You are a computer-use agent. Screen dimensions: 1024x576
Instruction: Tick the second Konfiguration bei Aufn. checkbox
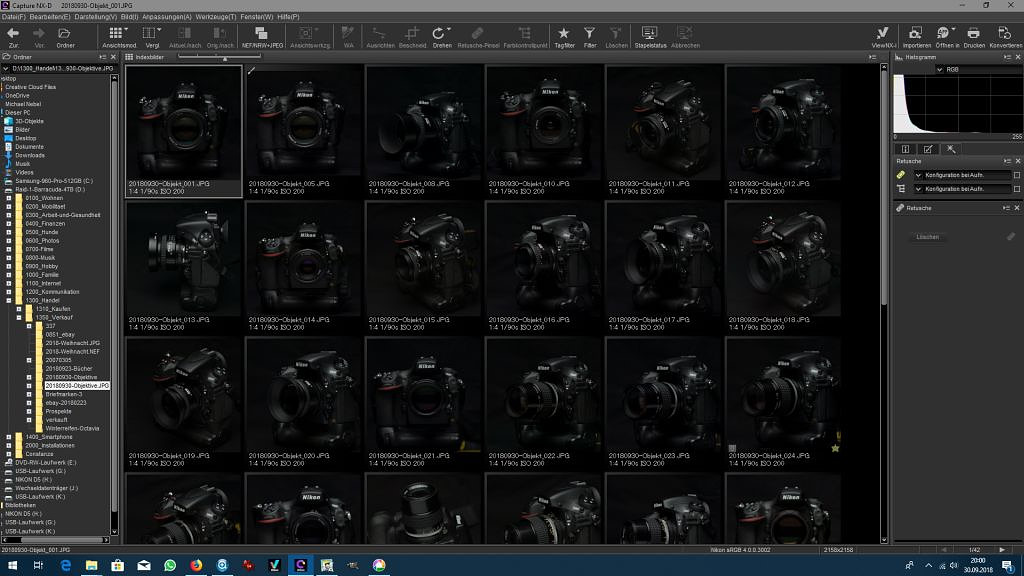tap(1017, 189)
